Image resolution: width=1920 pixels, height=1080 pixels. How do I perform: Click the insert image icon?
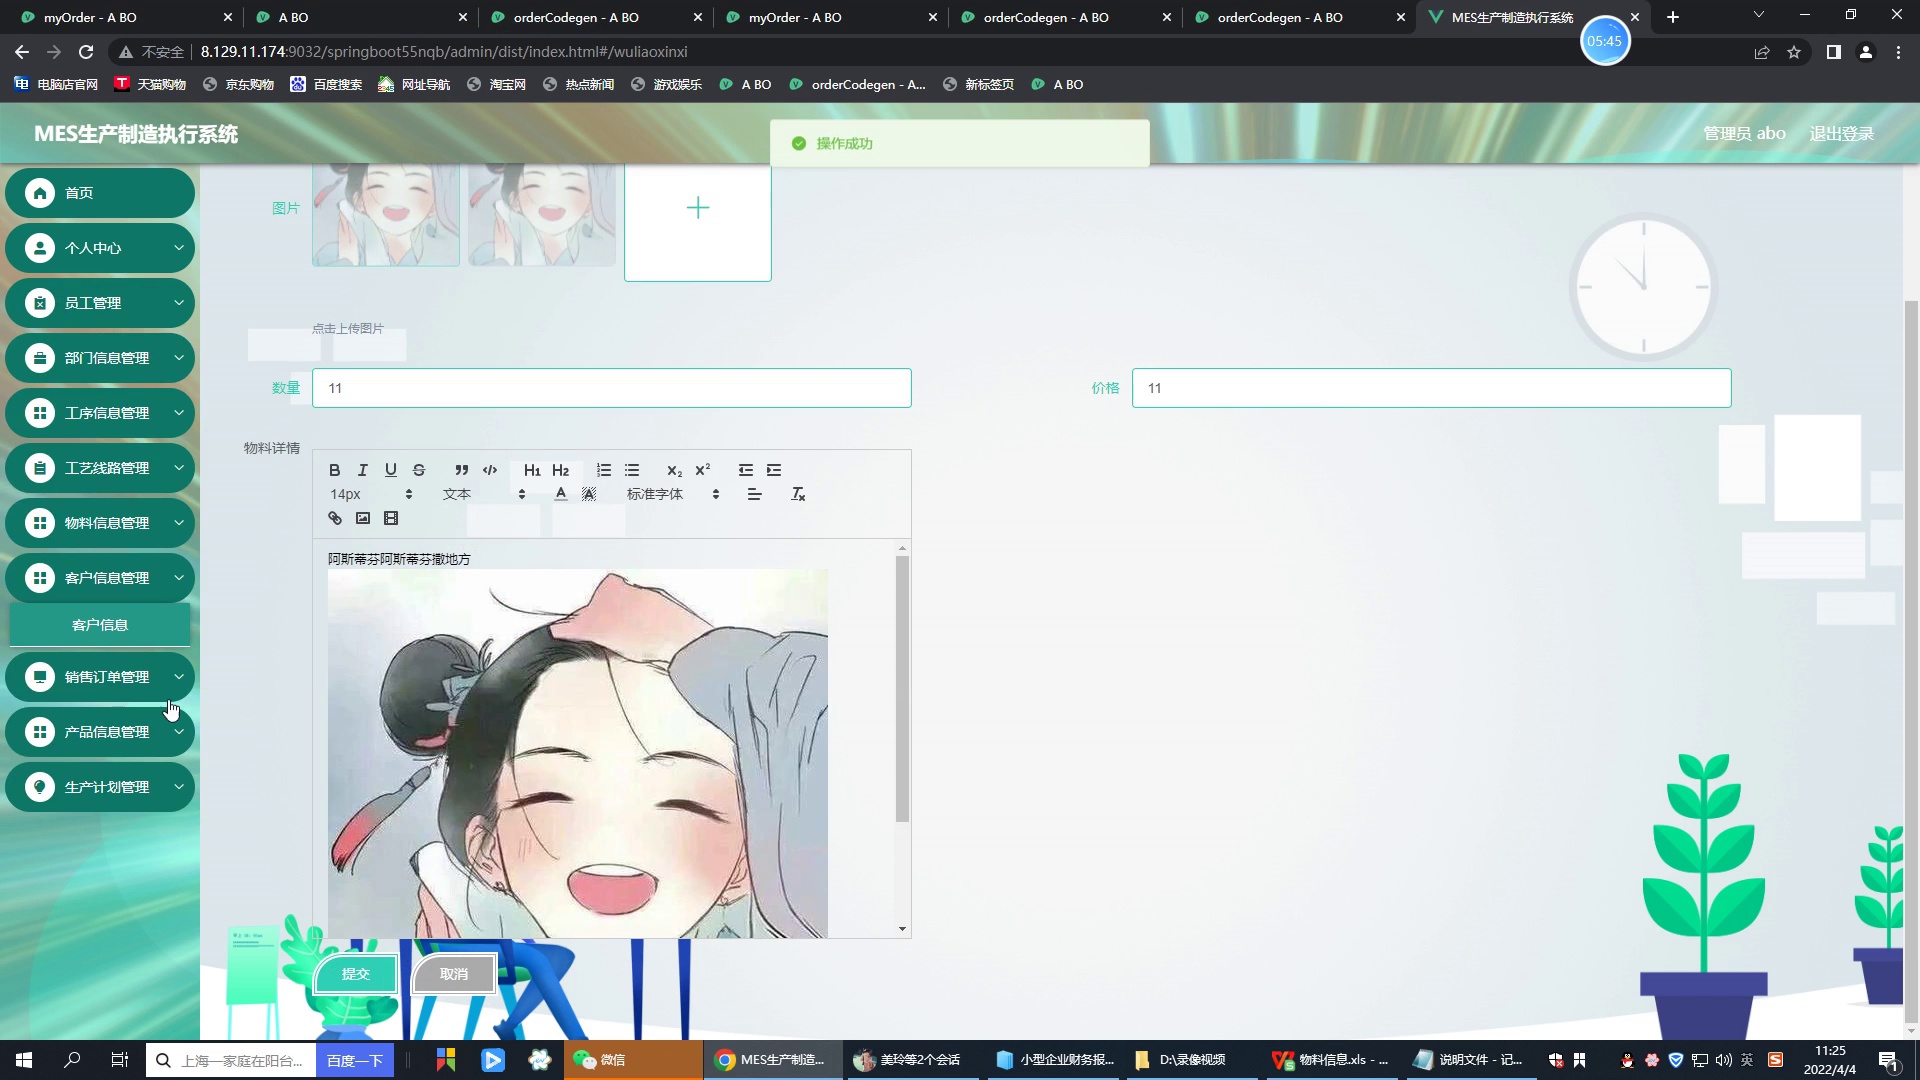pos(362,518)
